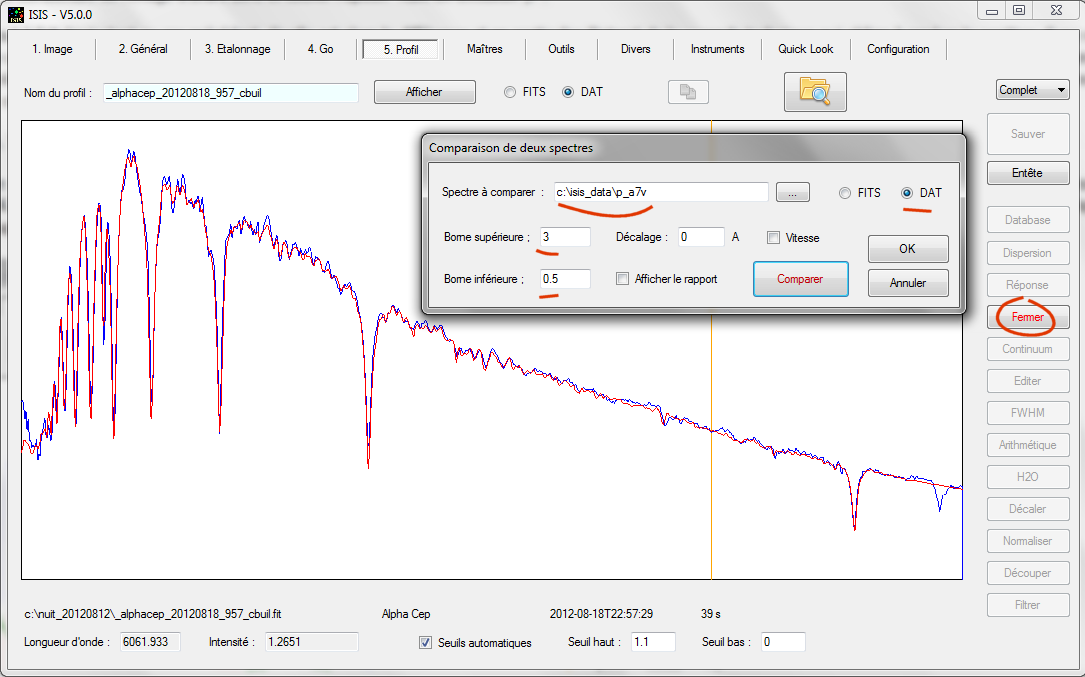This screenshot has height=677, width=1085.
Task: Click the Spectre à comparer path field
Action: coord(661,192)
